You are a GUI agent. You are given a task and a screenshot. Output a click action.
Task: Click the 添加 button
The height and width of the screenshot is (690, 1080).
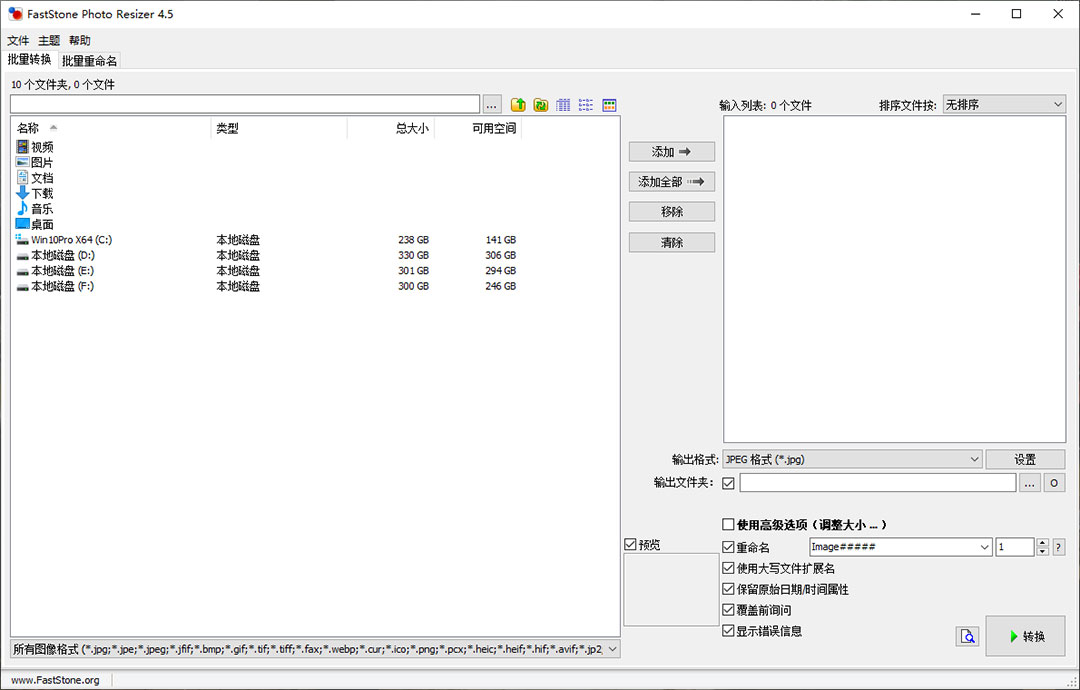click(x=672, y=151)
